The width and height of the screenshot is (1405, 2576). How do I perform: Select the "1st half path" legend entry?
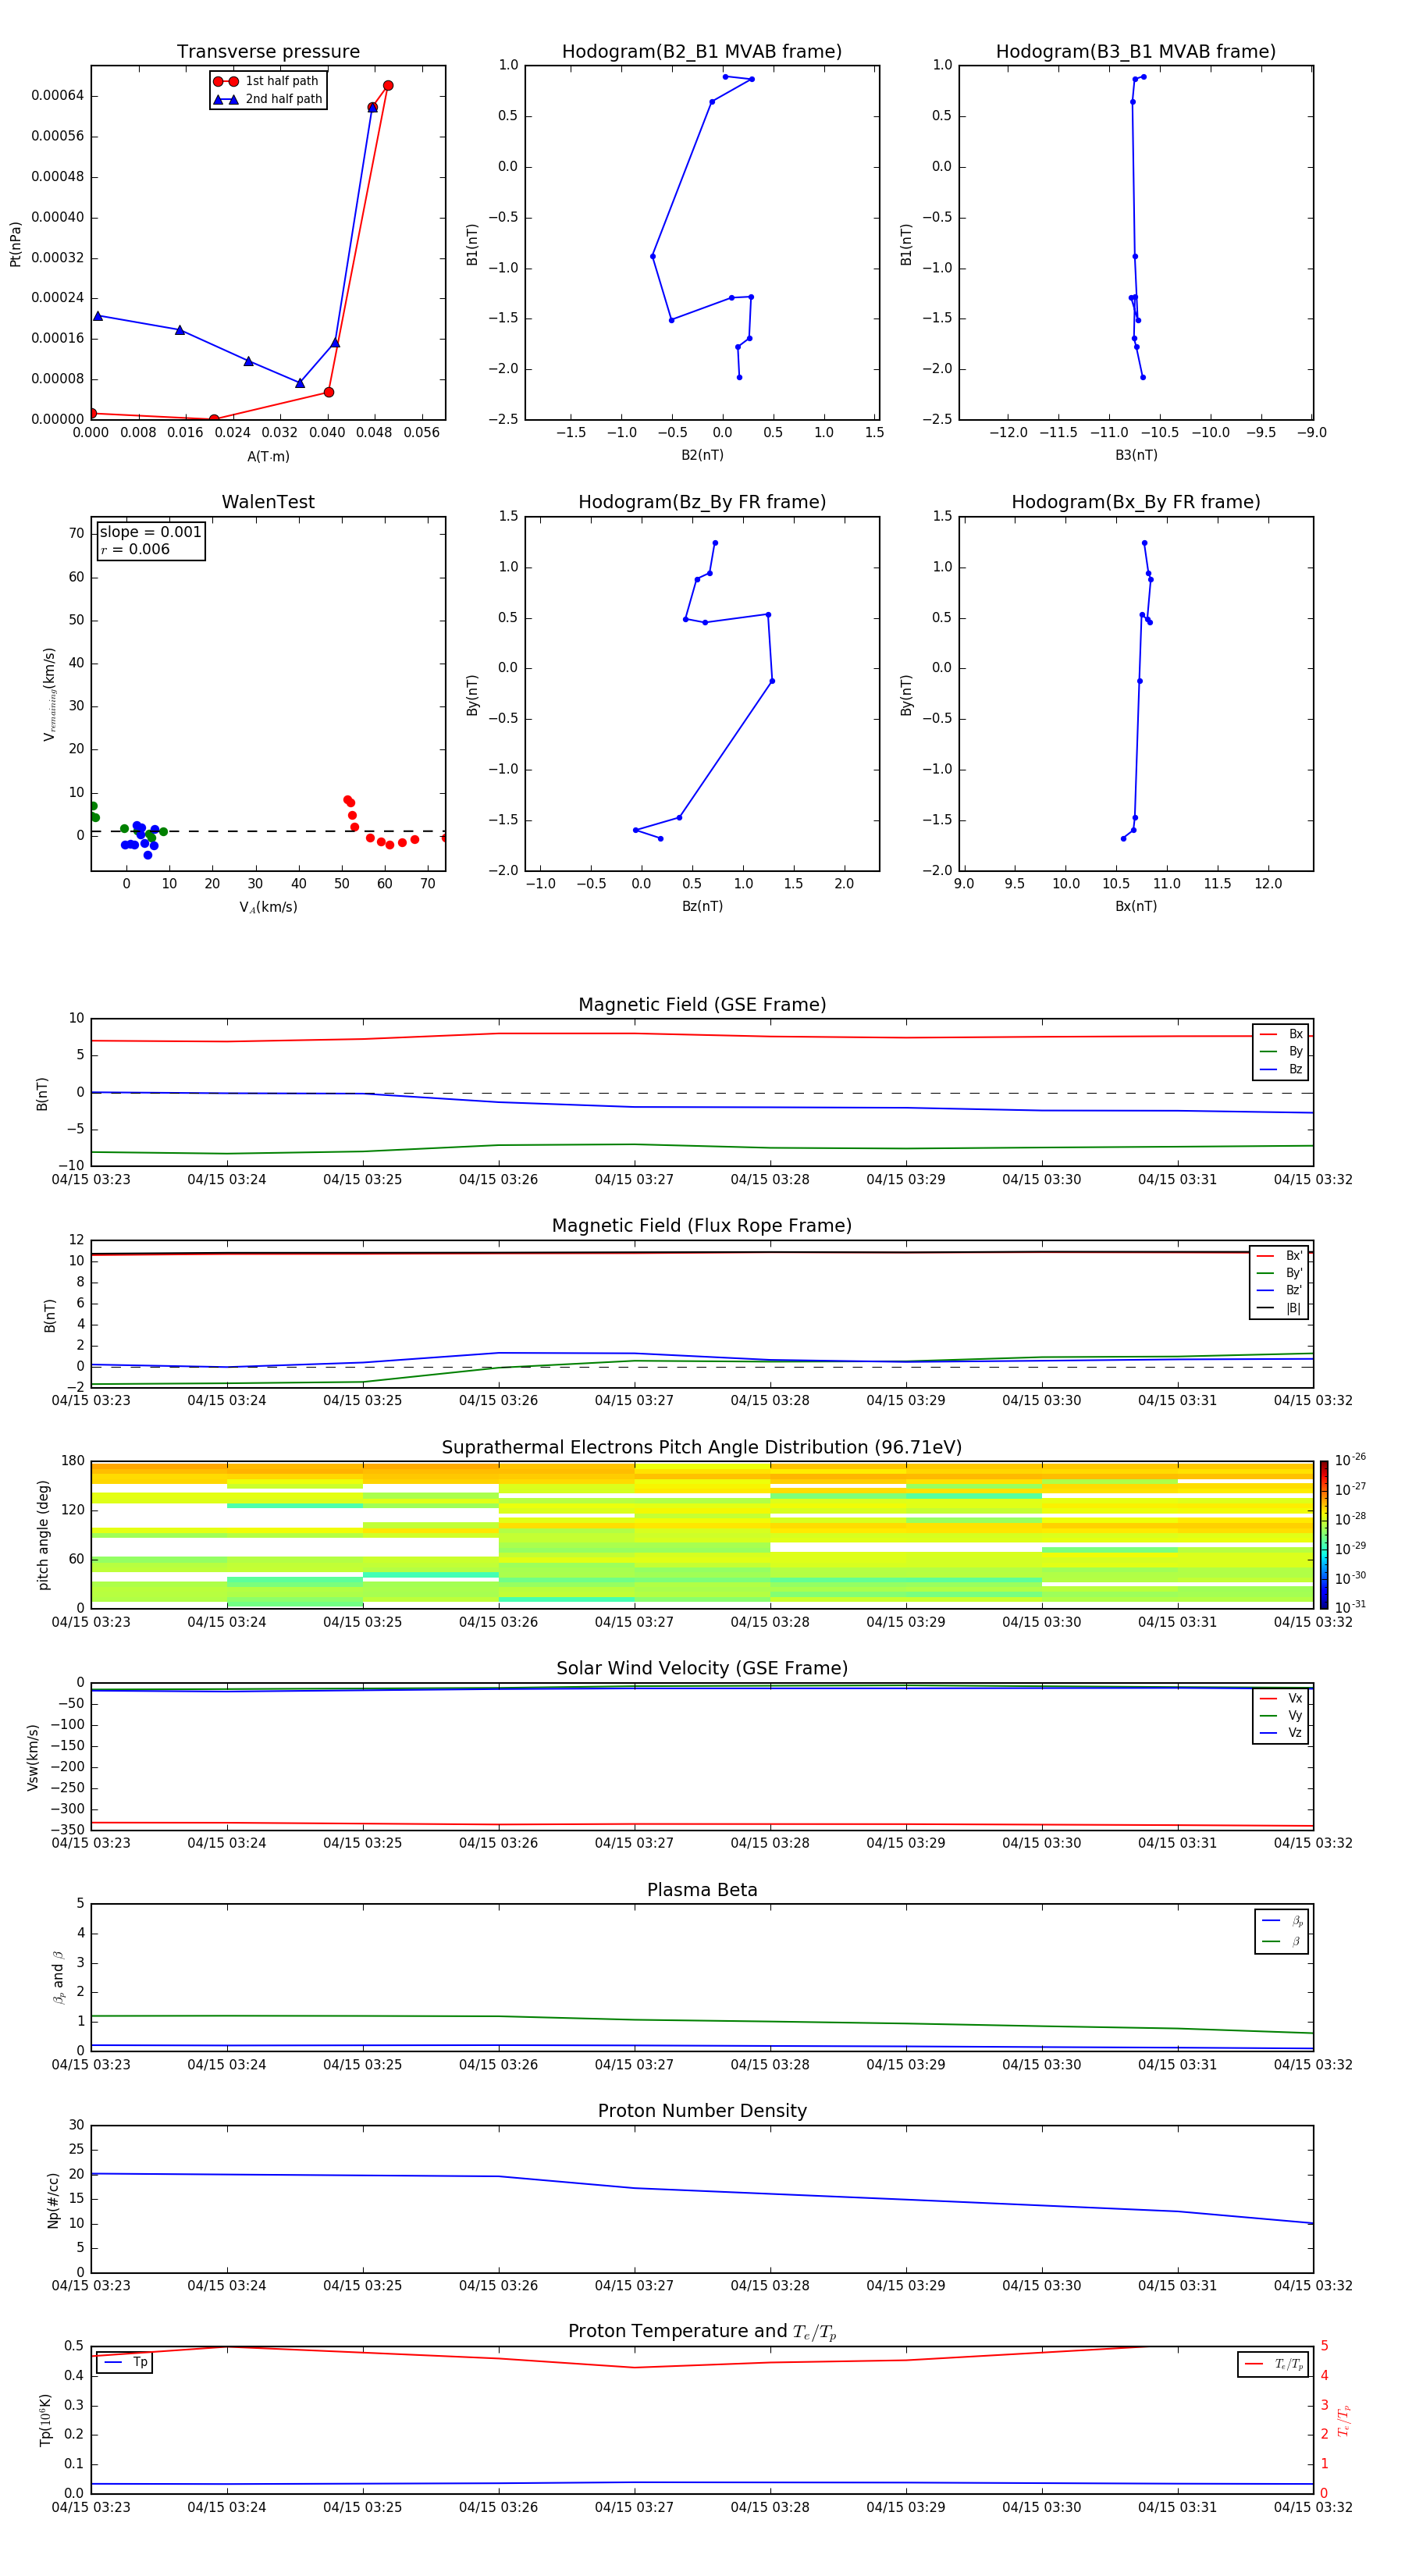point(268,81)
